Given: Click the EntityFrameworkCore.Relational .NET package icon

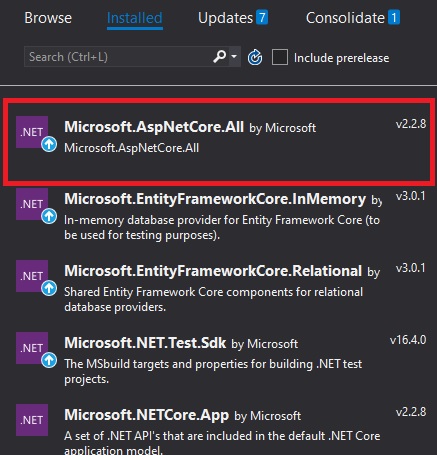Looking at the screenshot, I should coord(32,276).
